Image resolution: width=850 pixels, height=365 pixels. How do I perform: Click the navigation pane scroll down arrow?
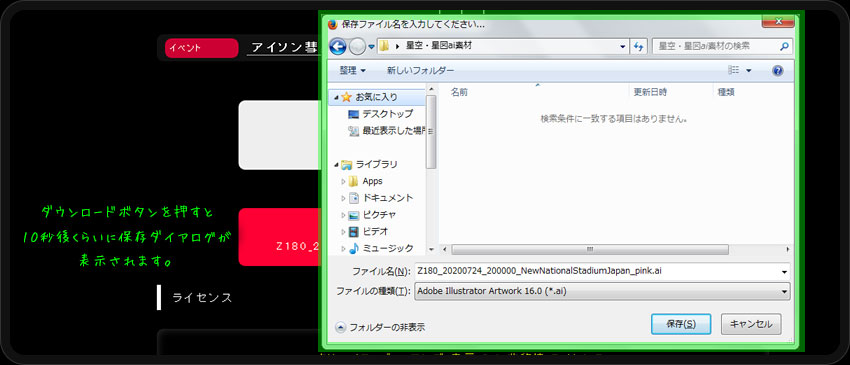click(432, 249)
